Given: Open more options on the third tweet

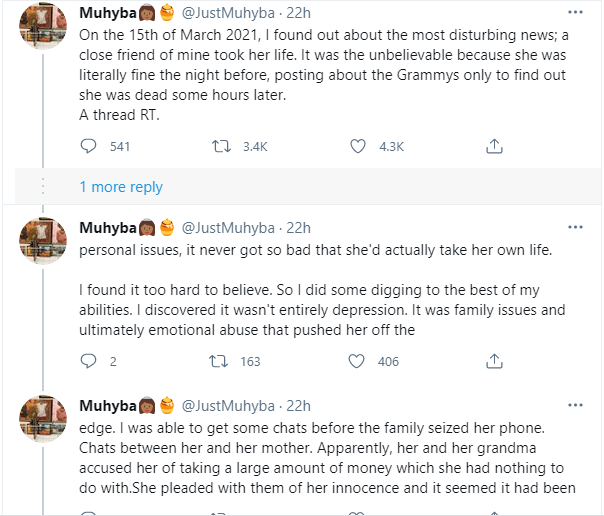Looking at the screenshot, I should point(575,407).
